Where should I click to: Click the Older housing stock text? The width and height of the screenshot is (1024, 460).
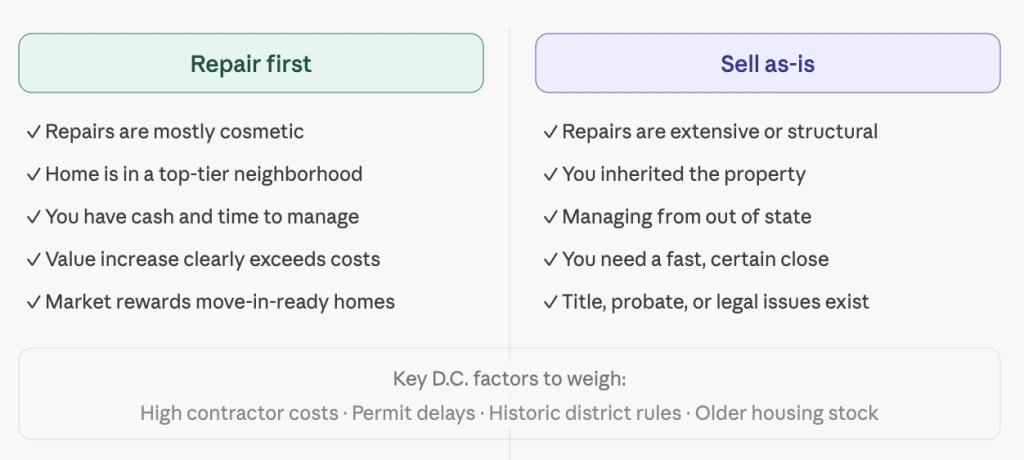coord(787,413)
